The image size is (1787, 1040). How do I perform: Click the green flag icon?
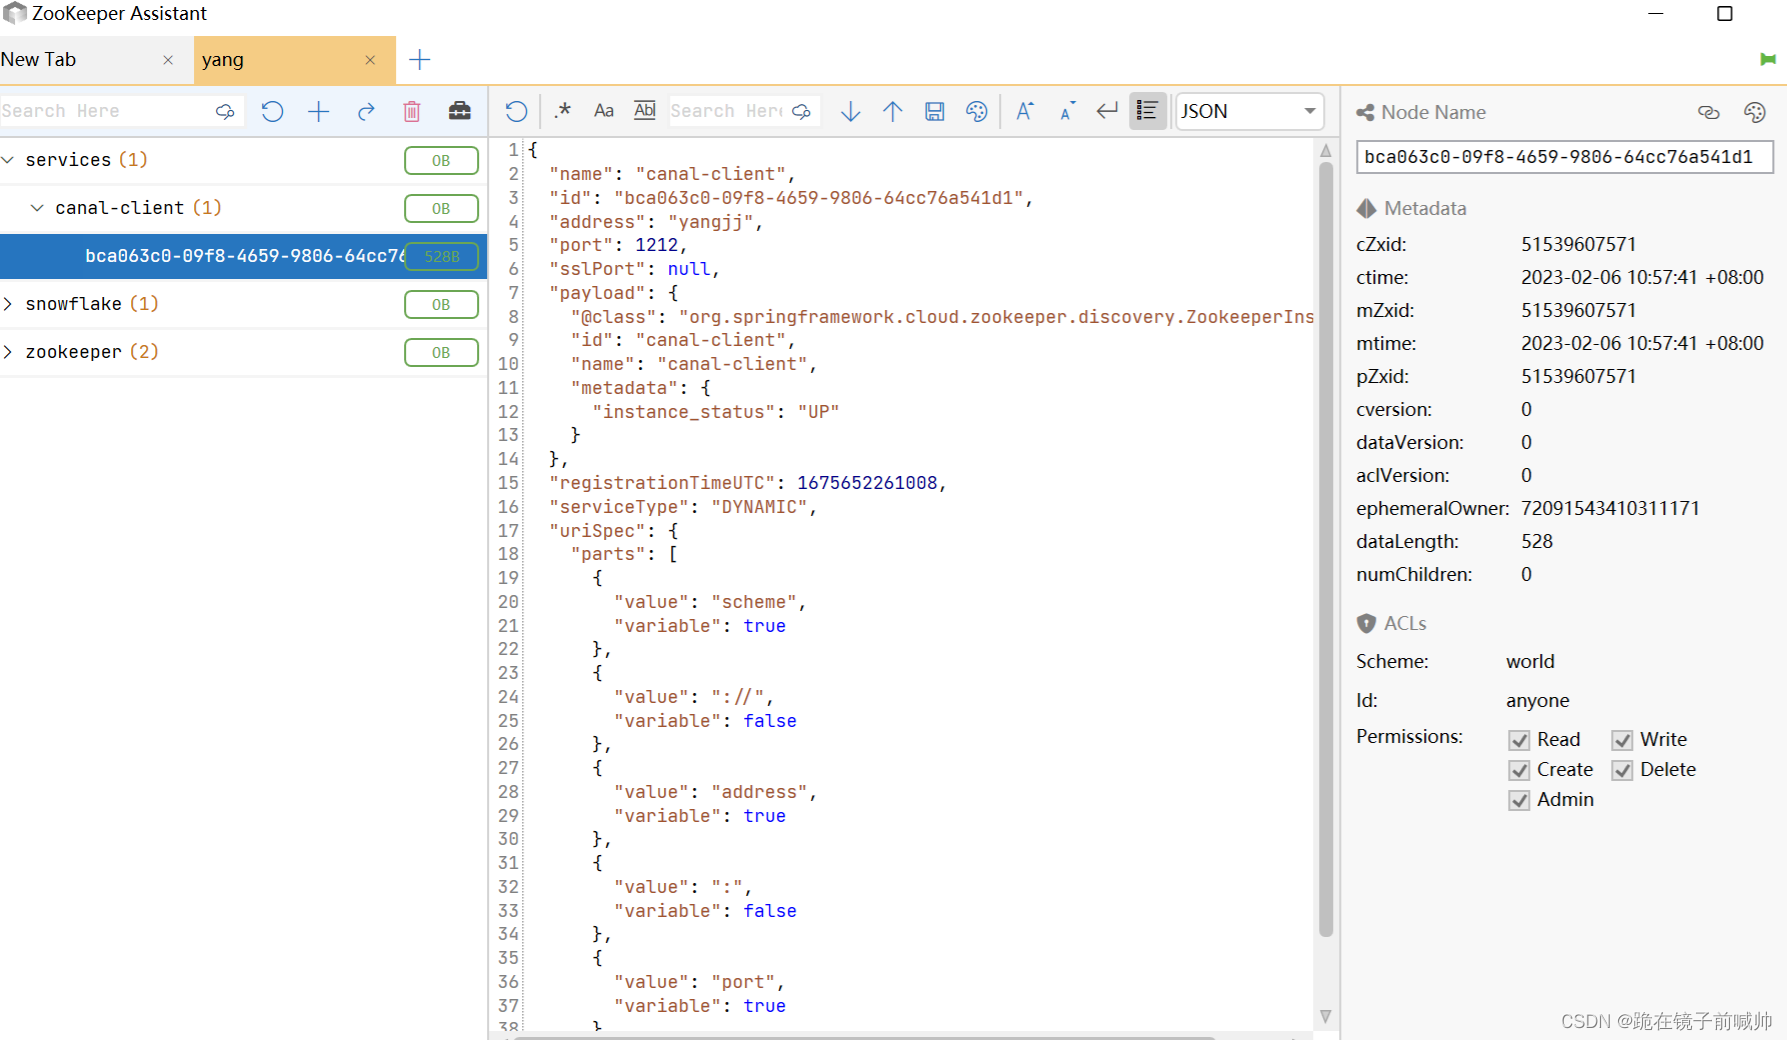coord(1768,60)
